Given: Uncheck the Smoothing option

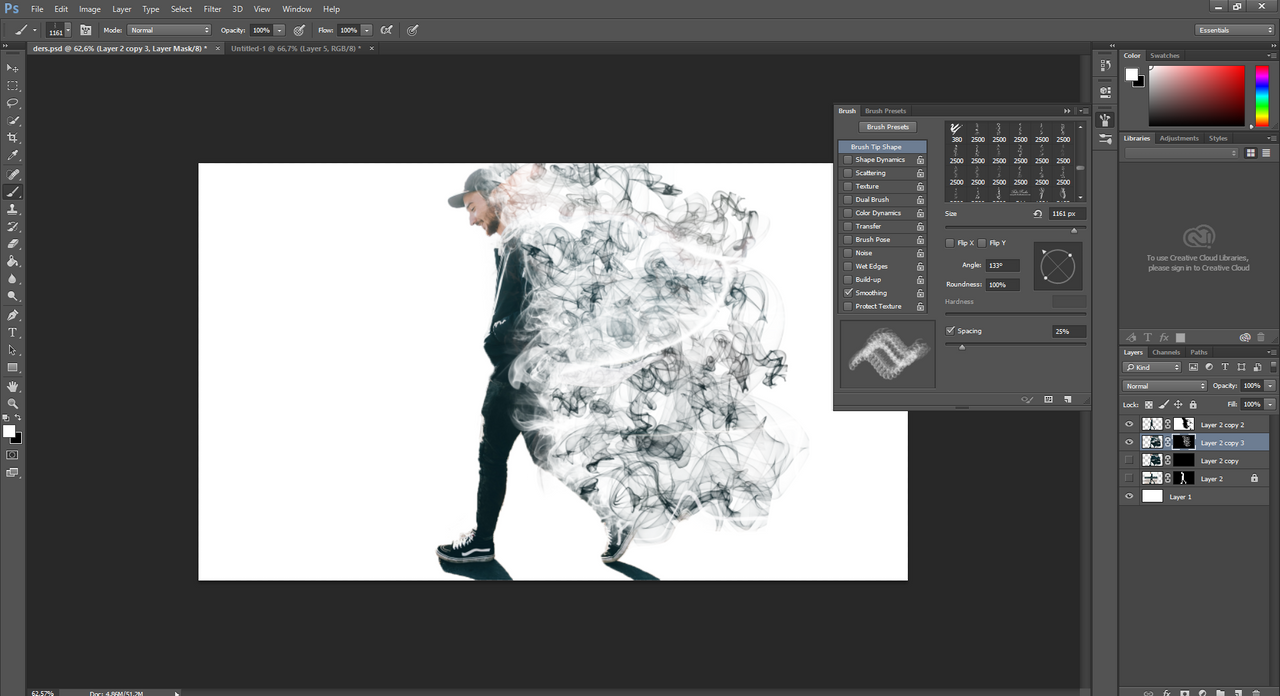Looking at the screenshot, I should 848,293.
